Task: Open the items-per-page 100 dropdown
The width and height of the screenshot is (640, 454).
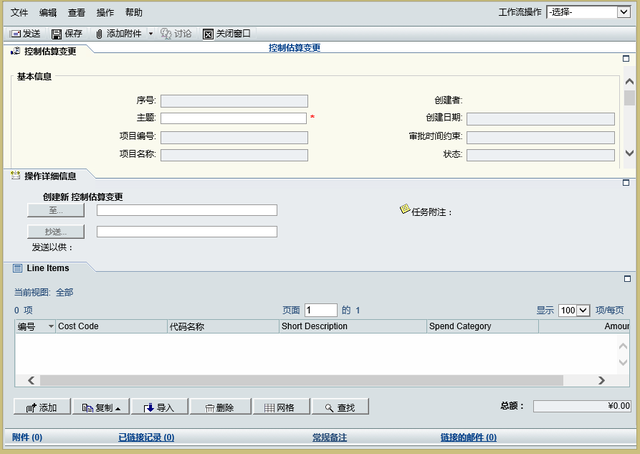Action: pos(574,310)
